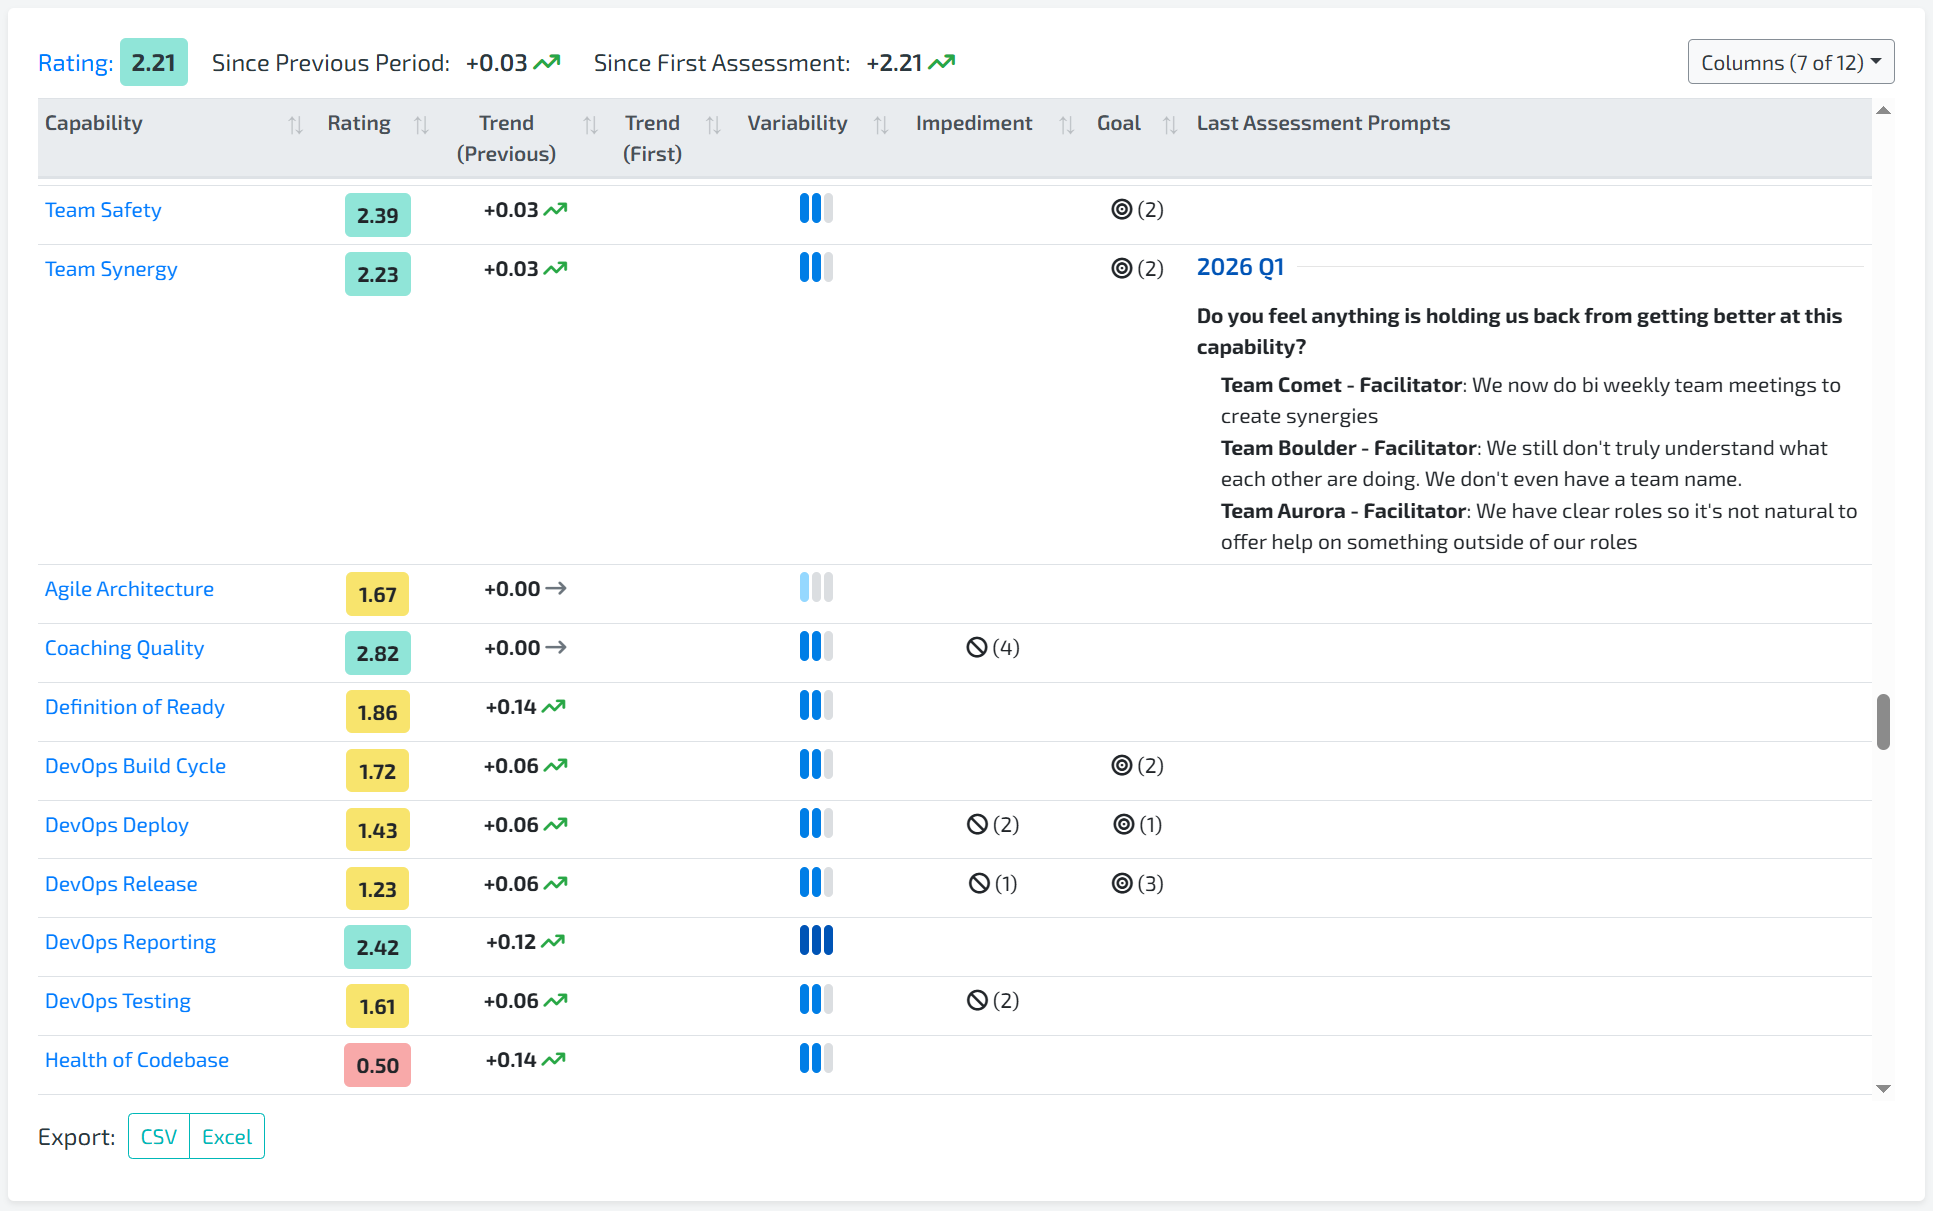Image resolution: width=1933 pixels, height=1211 pixels.
Task: Click the goal icon for DevOps Build Cycle
Action: [1122, 766]
